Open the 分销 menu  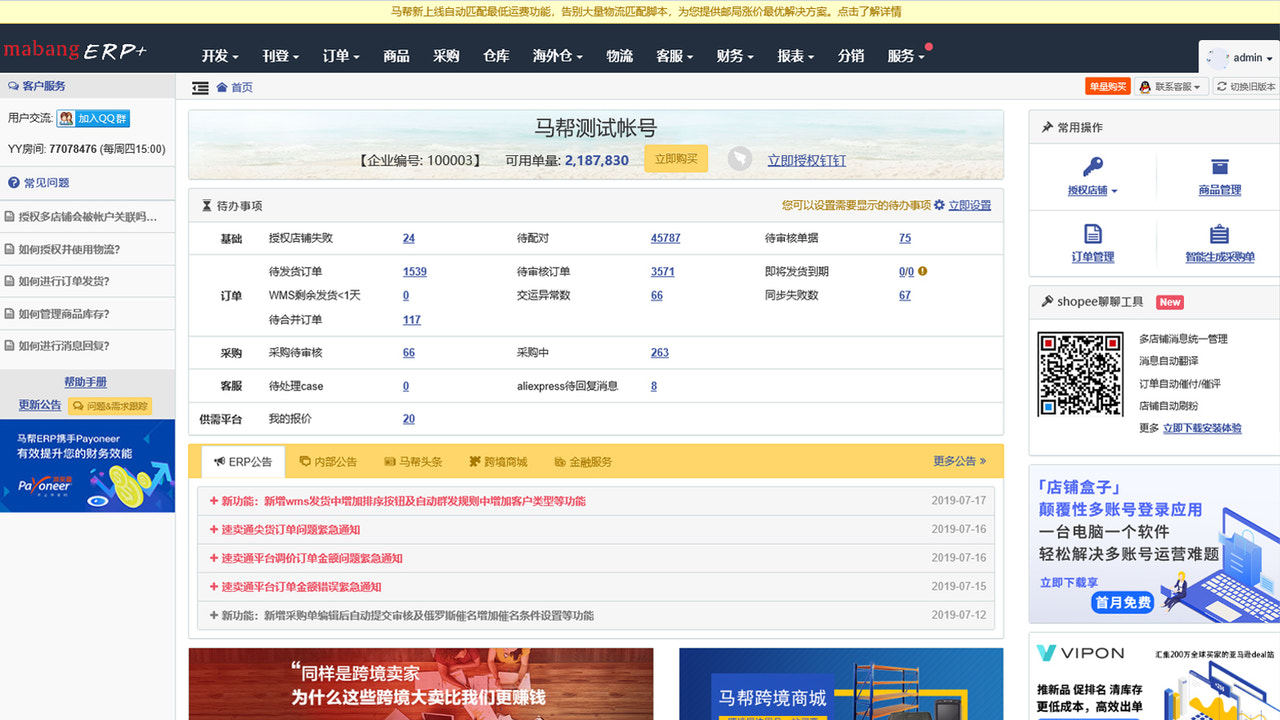click(851, 56)
